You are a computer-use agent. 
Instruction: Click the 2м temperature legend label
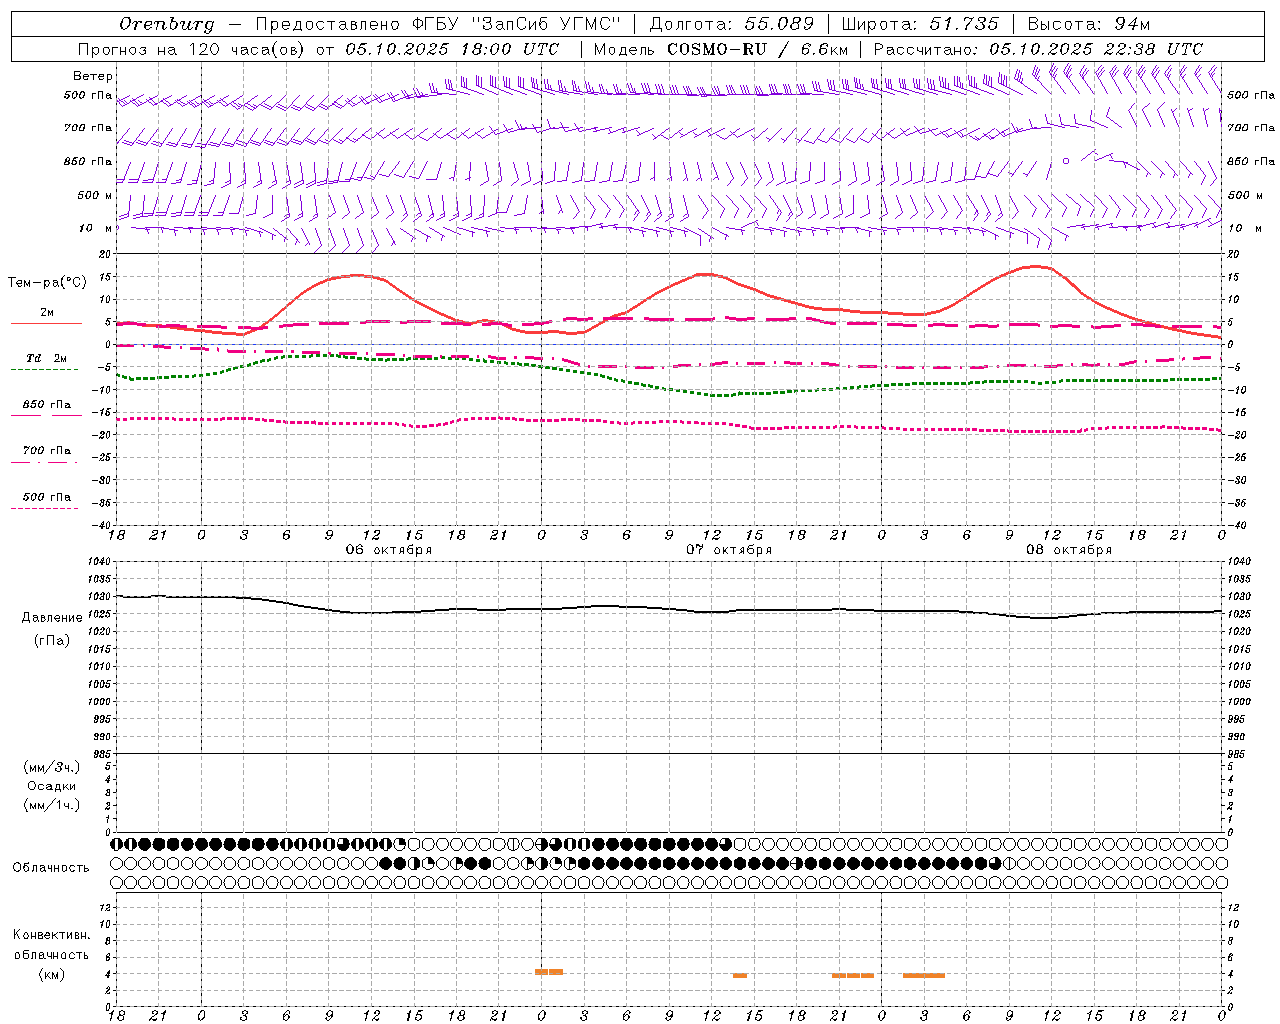pos(47,312)
